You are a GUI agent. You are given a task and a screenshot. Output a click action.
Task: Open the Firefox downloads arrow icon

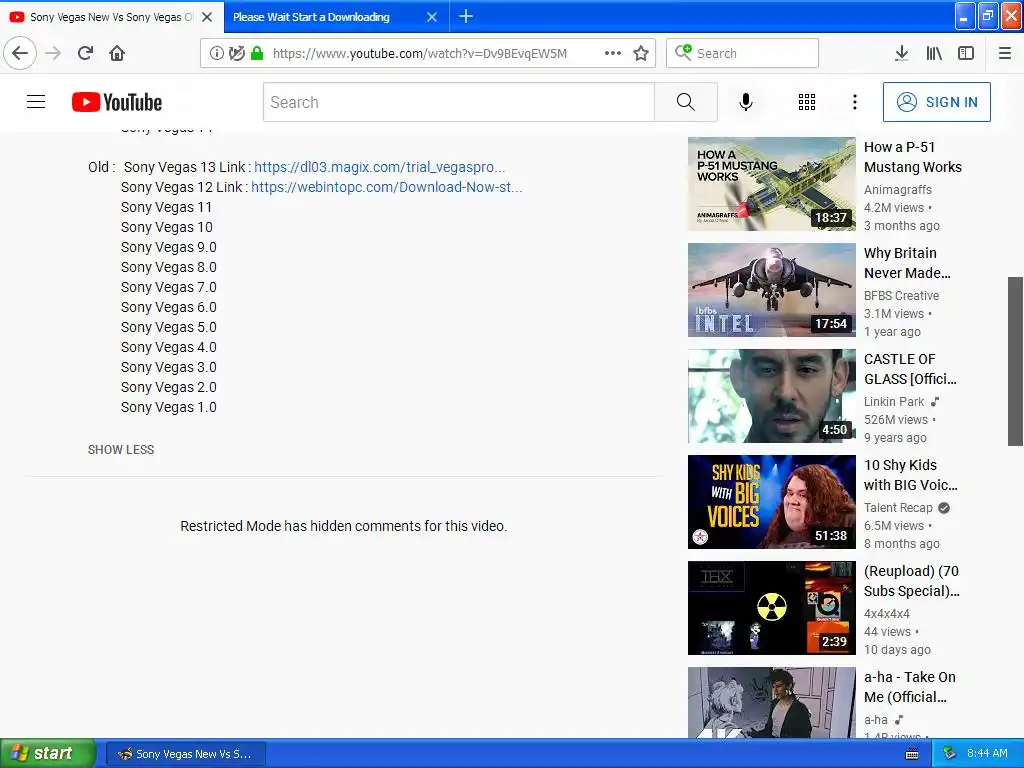coord(901,53)
